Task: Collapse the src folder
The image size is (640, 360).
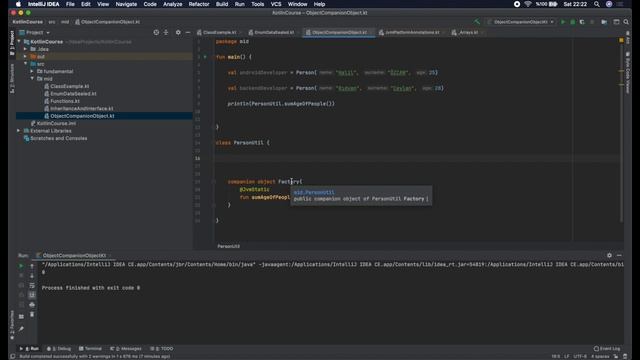Action: tap(26, 64)
